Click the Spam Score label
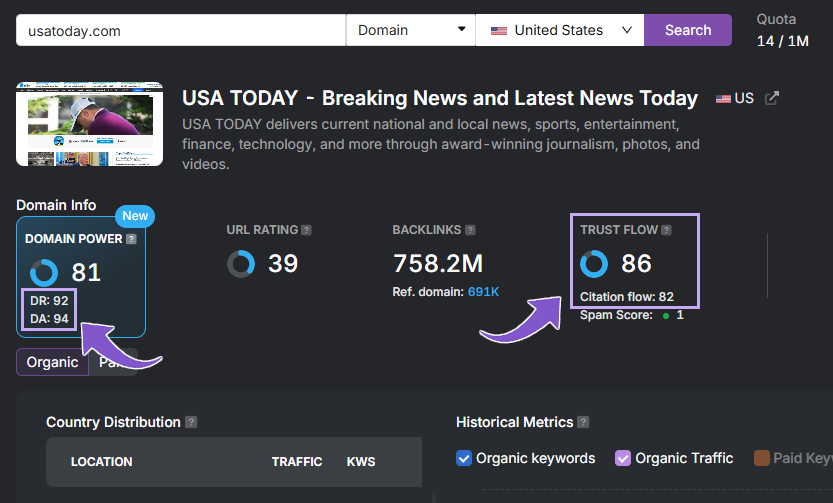This screenshot has height=503, width=833. click(616, 316)
